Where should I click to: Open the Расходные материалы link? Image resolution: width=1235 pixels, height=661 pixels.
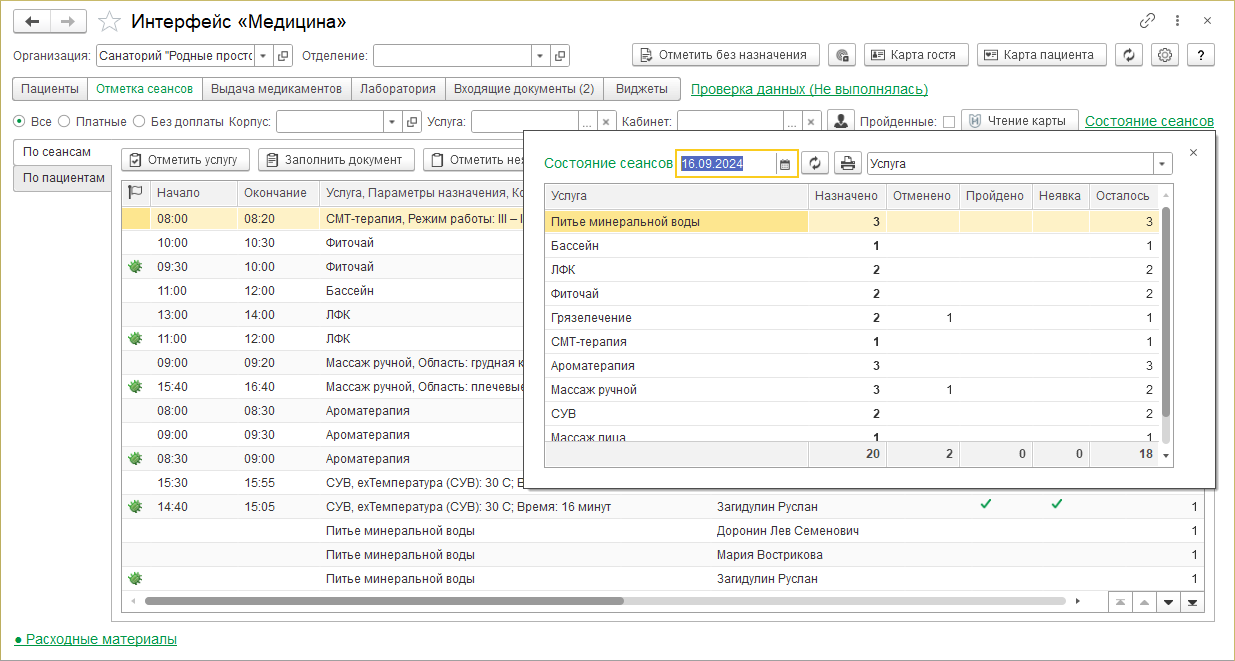click(x=101, y=639)
